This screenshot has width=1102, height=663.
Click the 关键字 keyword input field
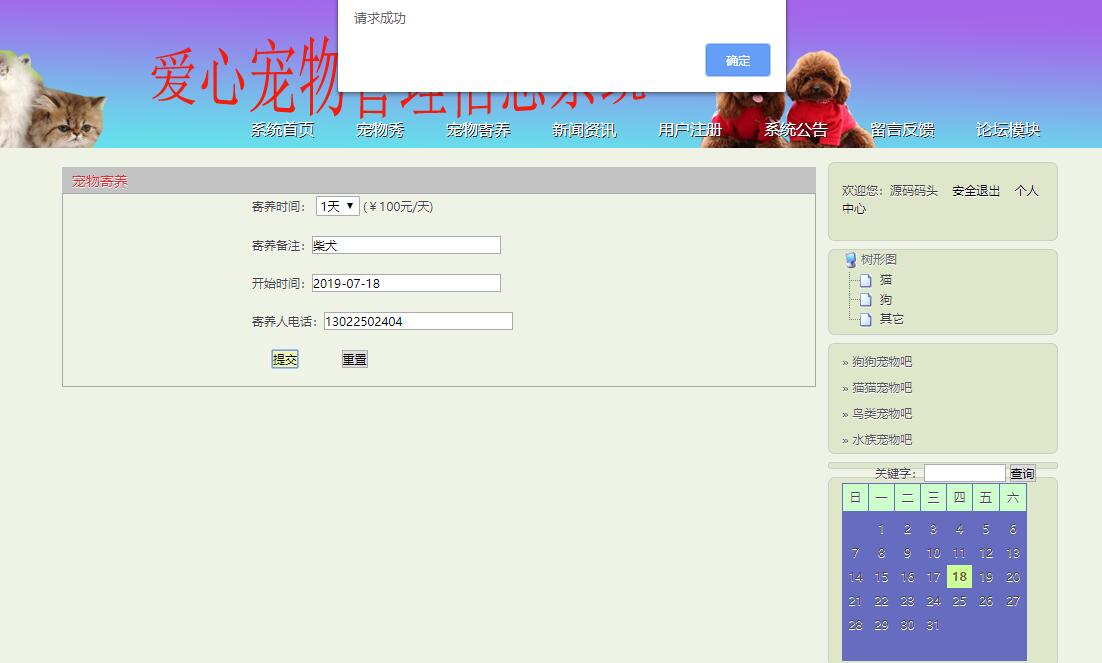tap(964, 471)
